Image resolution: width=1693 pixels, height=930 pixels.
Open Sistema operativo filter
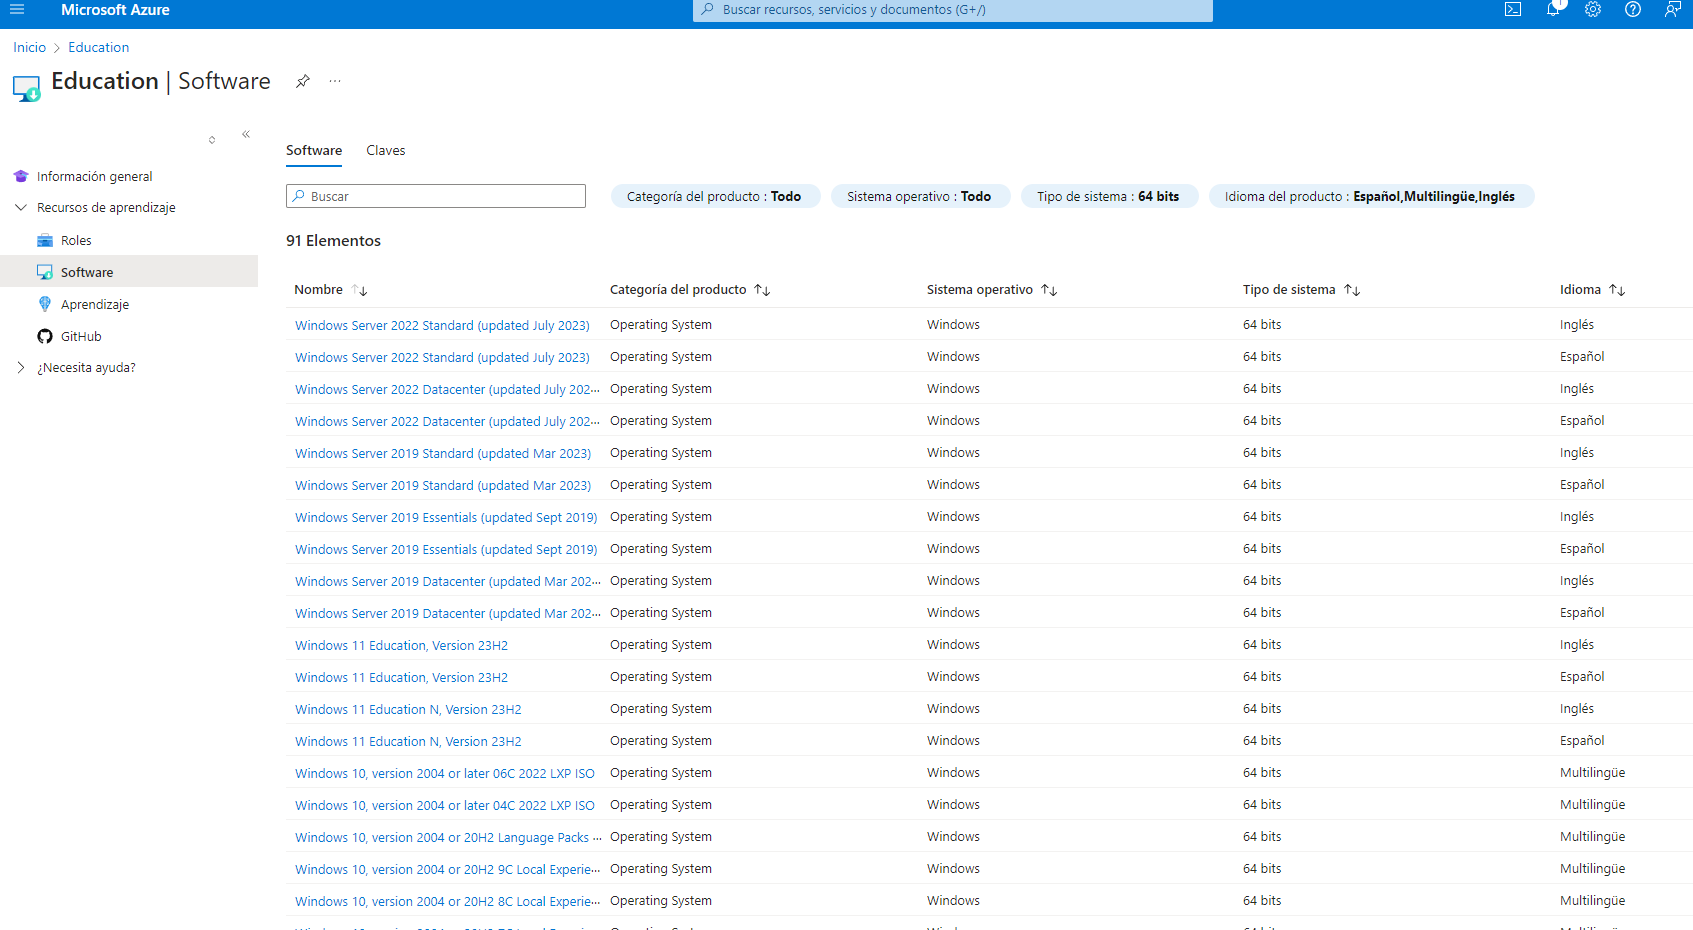click(920, 196)
